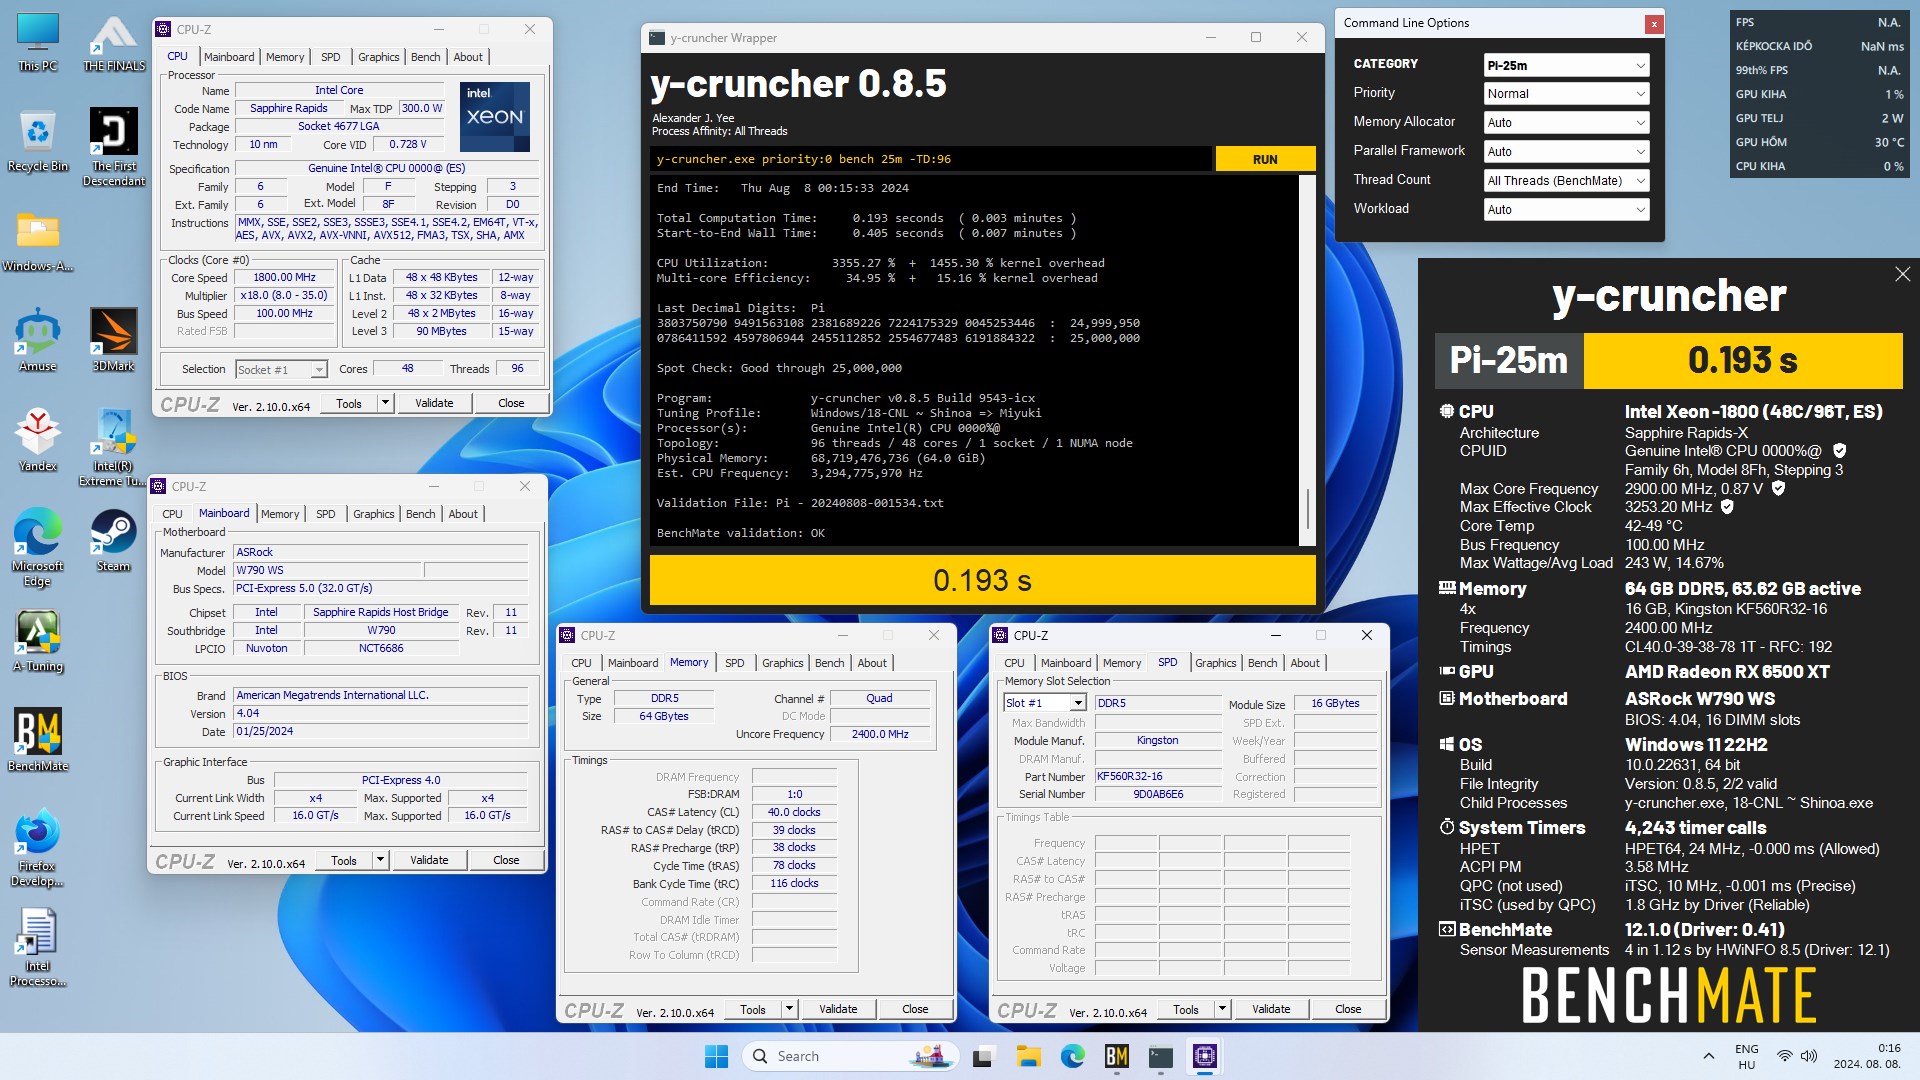The width and height of the screenshot is (1920, 1080).
Task: Switch to BenchMate taskbar icon
Action: (1116, 1056)
